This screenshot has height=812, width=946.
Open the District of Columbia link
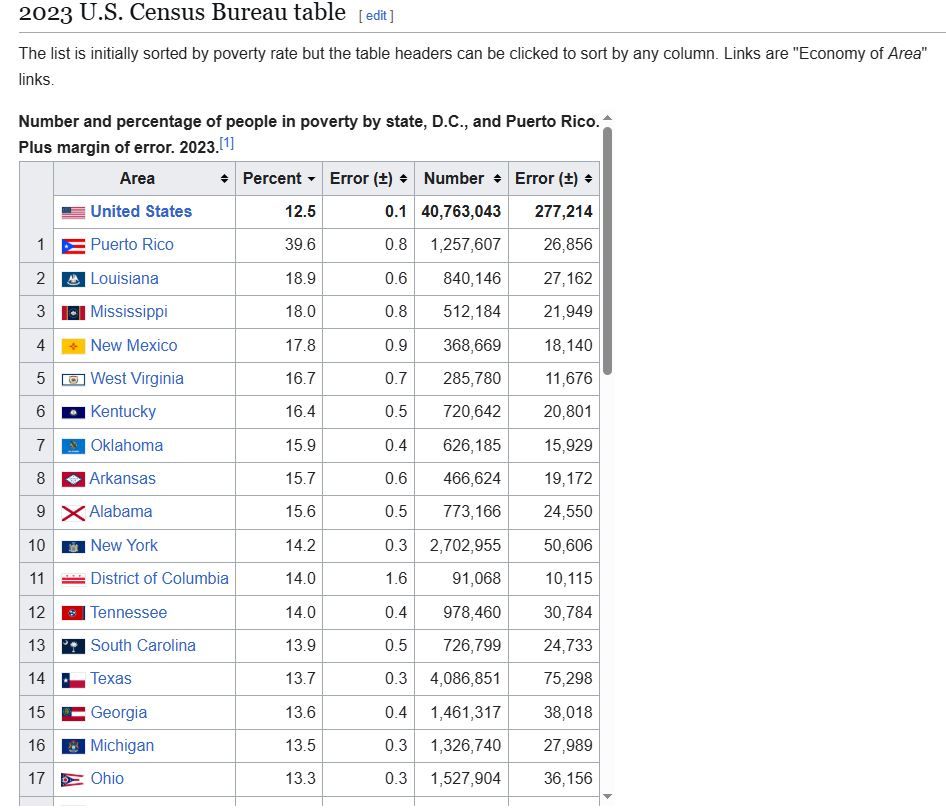pyautogui.click(x=159, y=579)
